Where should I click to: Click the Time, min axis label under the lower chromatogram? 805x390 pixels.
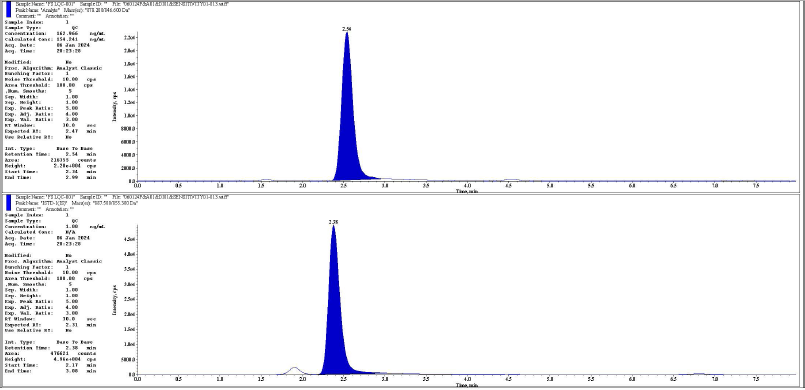pyautogui.click(x=467, y=384)
